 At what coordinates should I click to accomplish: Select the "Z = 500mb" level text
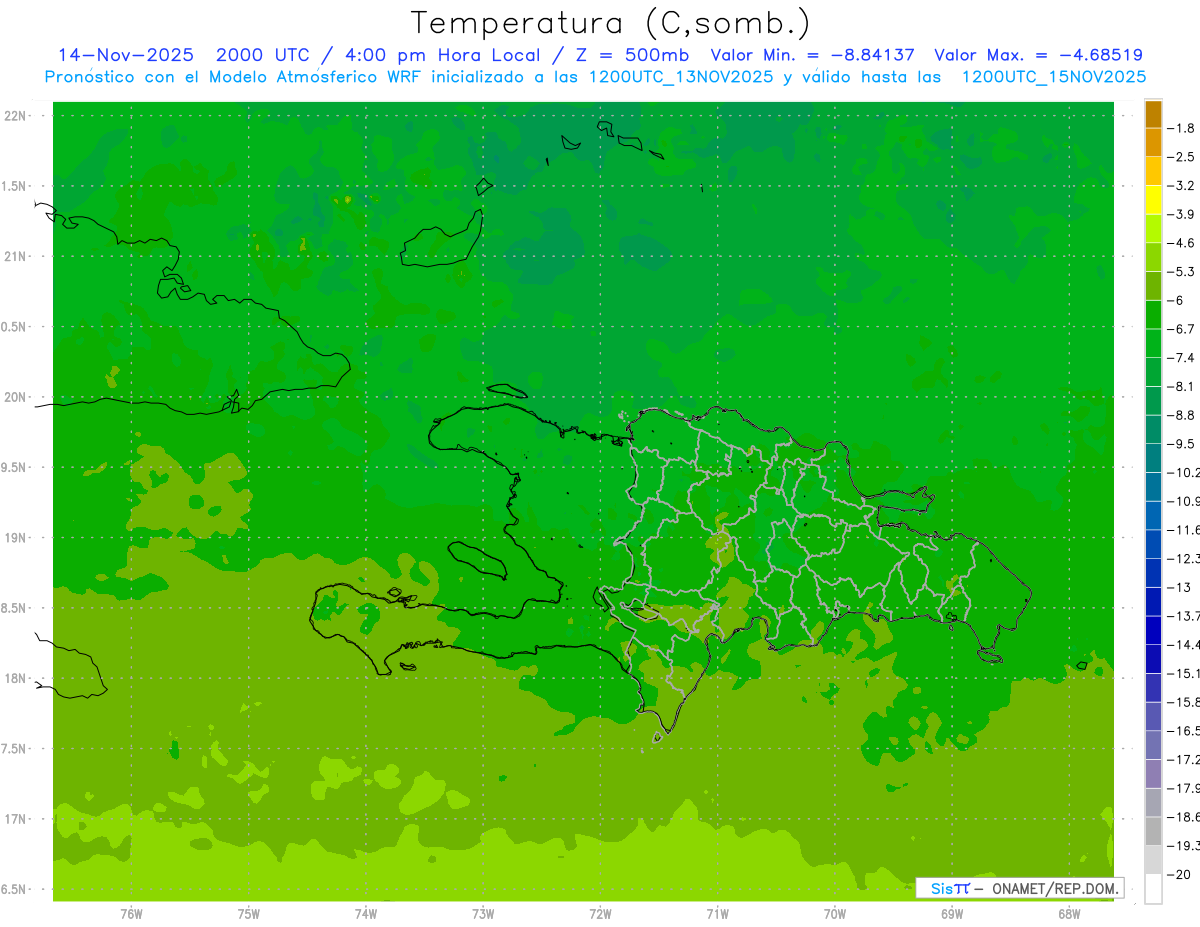click(x=629, y=55)
